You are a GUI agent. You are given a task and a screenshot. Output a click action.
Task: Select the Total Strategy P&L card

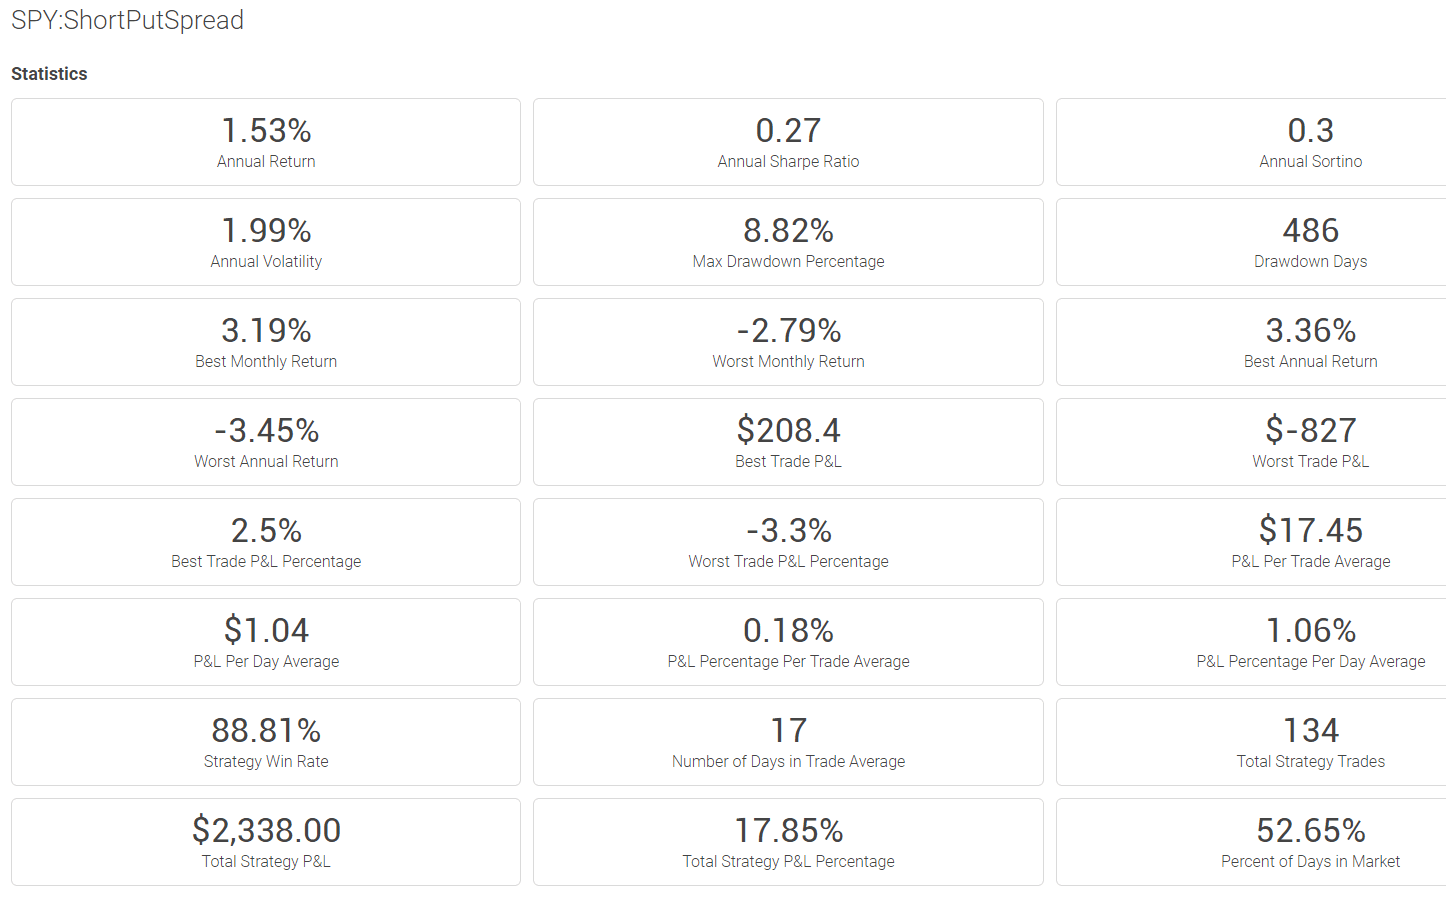coord(266,842)
